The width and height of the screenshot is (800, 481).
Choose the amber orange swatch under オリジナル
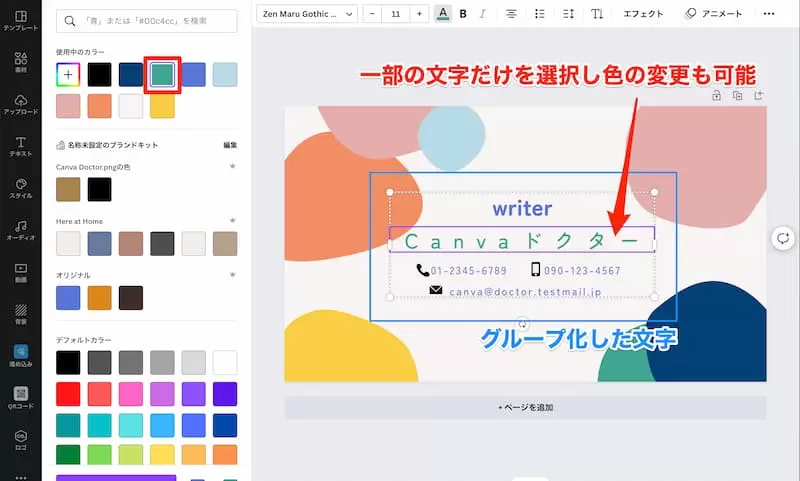pyautogui.click(x=99, y=298)
